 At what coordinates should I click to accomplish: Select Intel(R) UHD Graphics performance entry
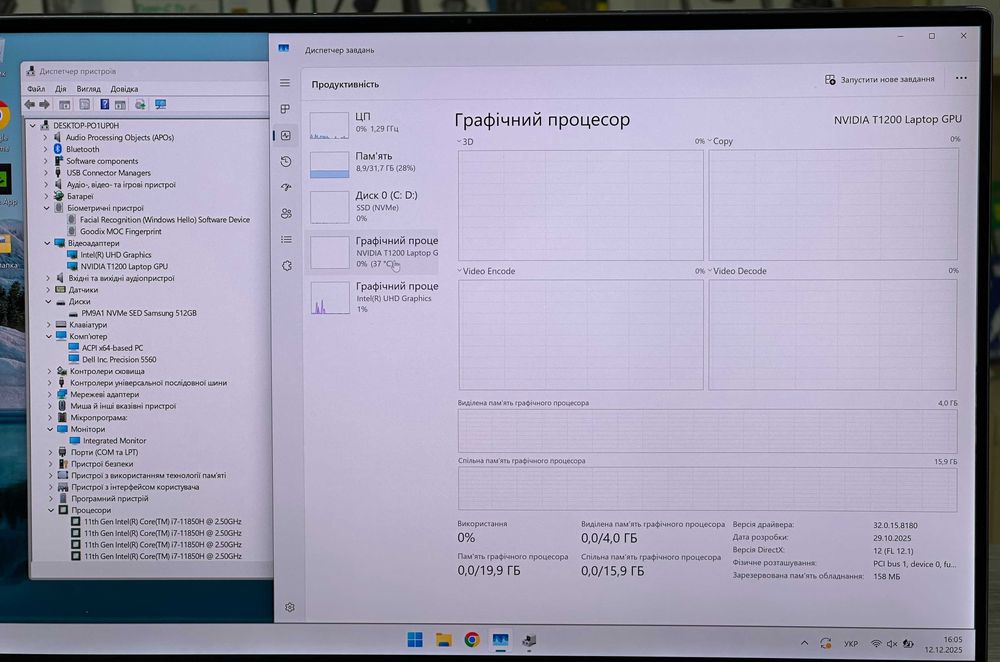[373, 298]
